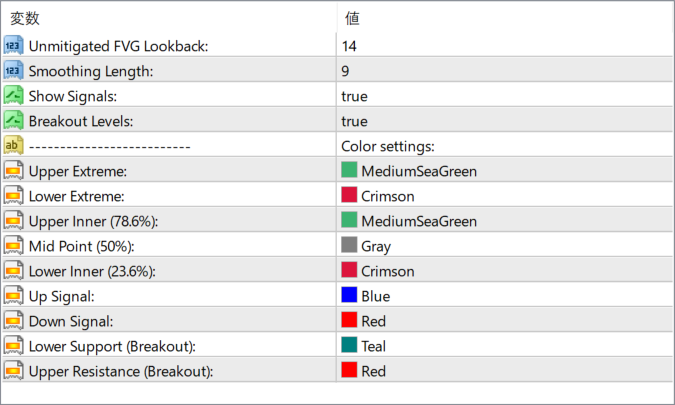
Task: Click the integer icon beside Unmitigated FVG Lookback
Action: click(x=13, y=46)
